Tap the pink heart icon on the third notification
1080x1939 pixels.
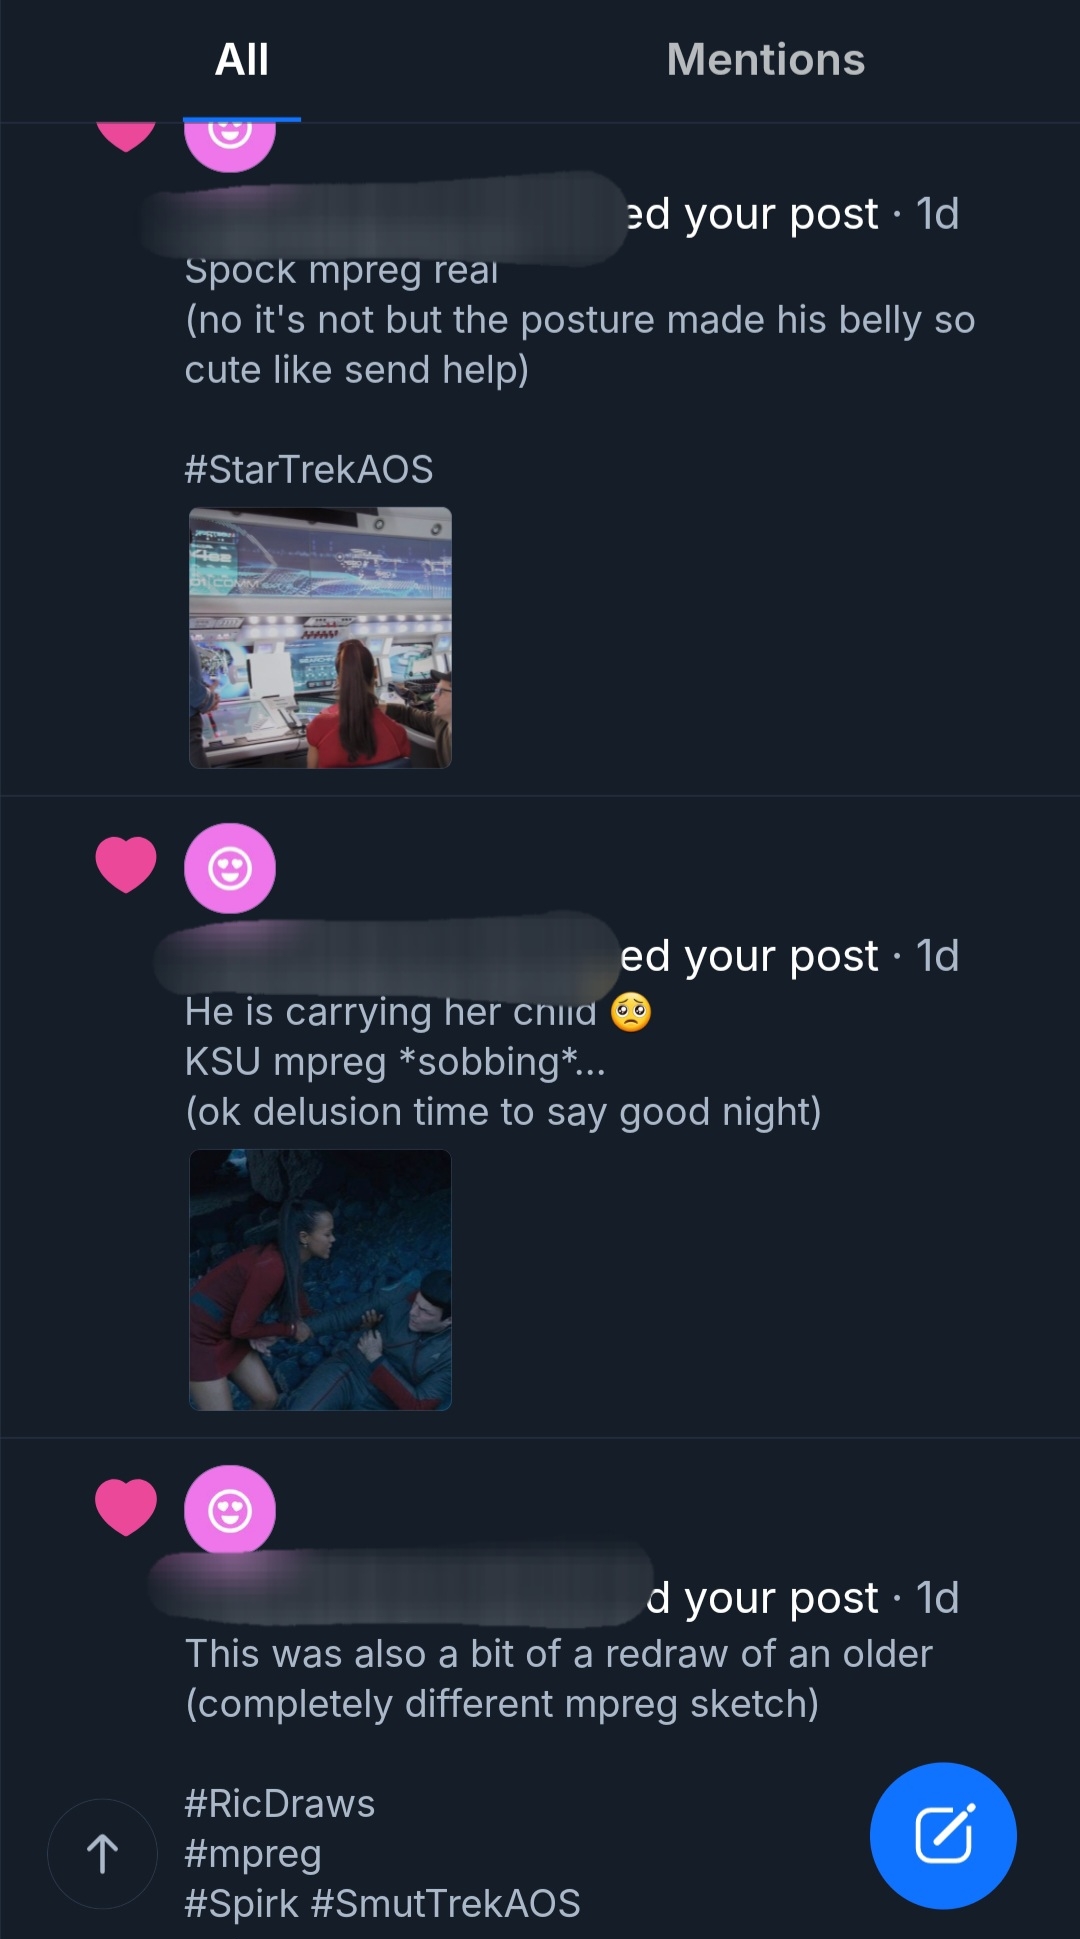pos(126,1506)
